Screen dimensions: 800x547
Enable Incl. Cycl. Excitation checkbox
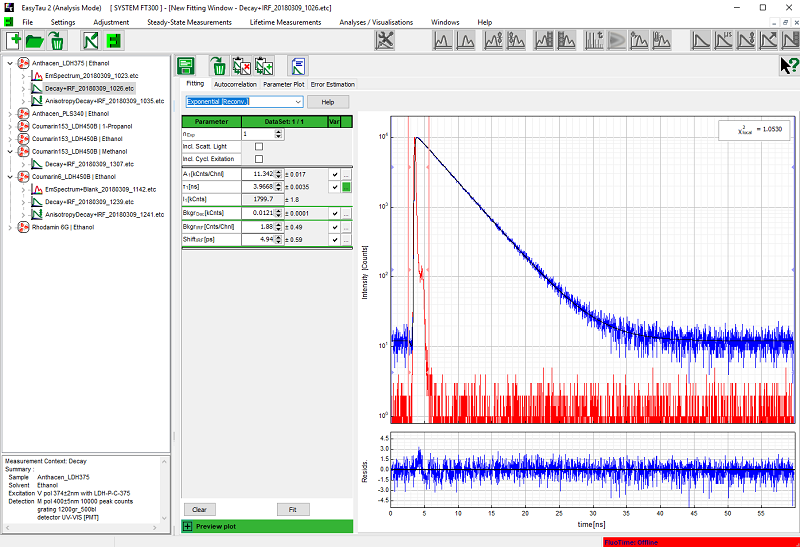pyautogui.click(x=259, y=159)
